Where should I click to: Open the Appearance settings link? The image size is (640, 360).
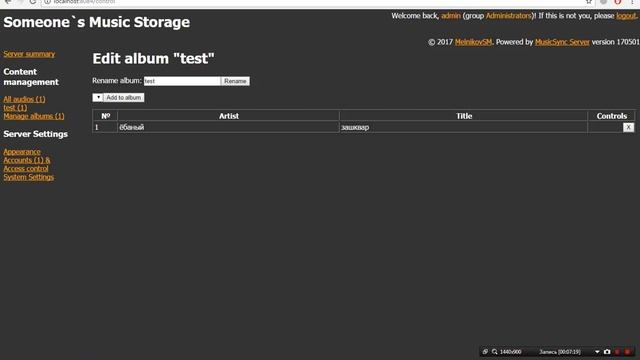[x=22, y=152]
